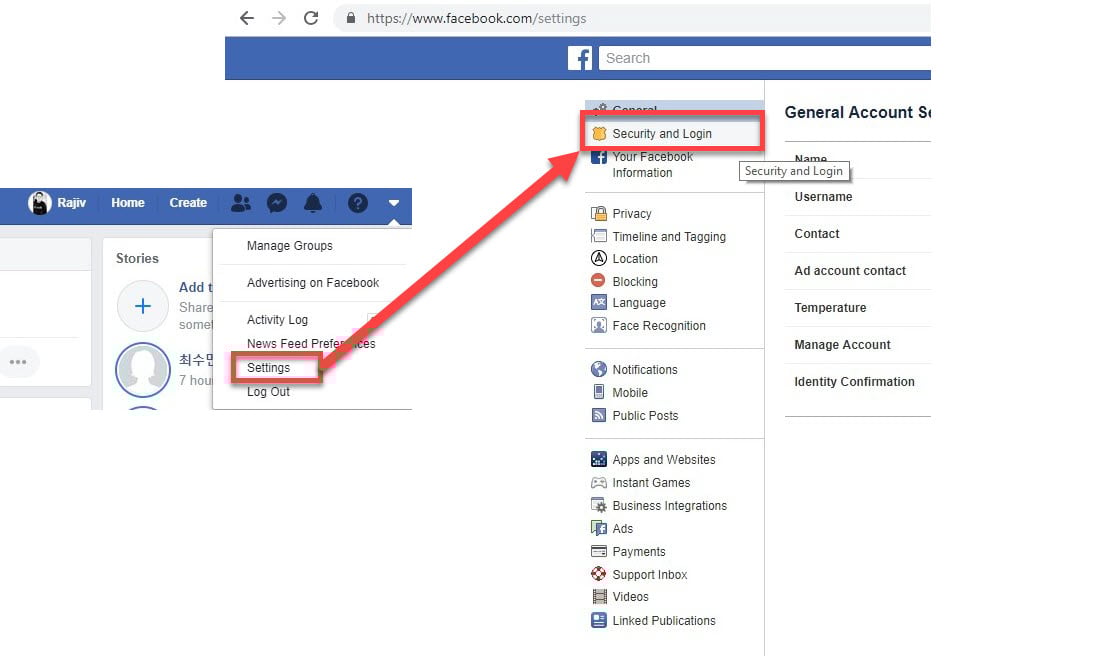Click the Identity Confirmation row
This screenshot has width=1112, height=656.
857,381
